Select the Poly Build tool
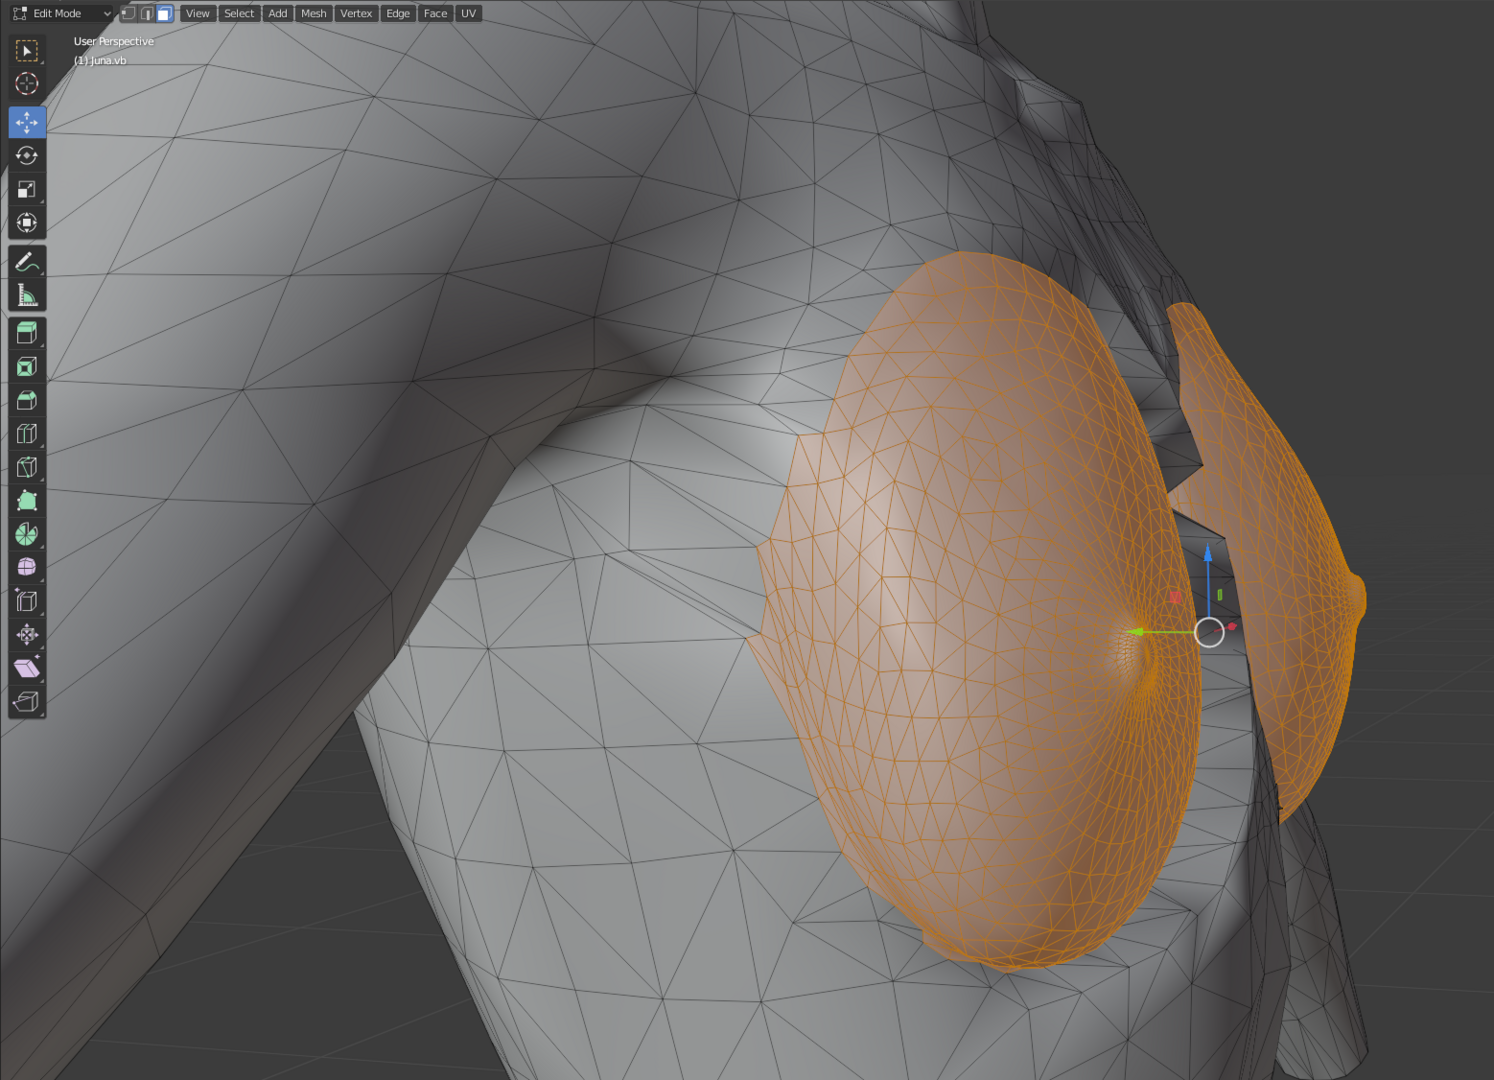1494x1080 pixels. coord(27,500)
